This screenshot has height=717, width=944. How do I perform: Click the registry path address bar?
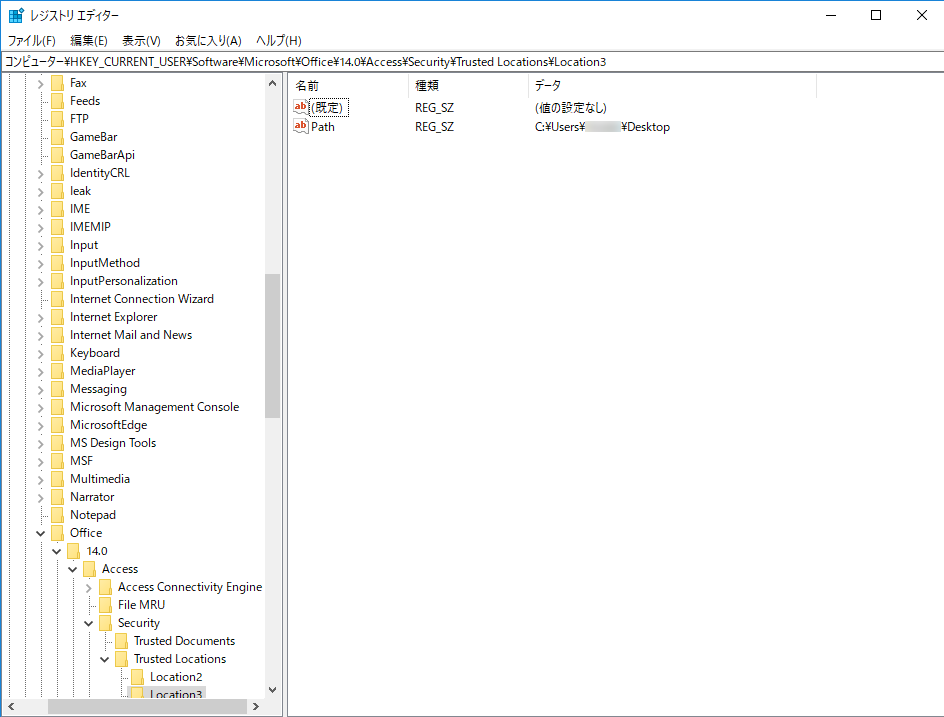tap(472, 61)
